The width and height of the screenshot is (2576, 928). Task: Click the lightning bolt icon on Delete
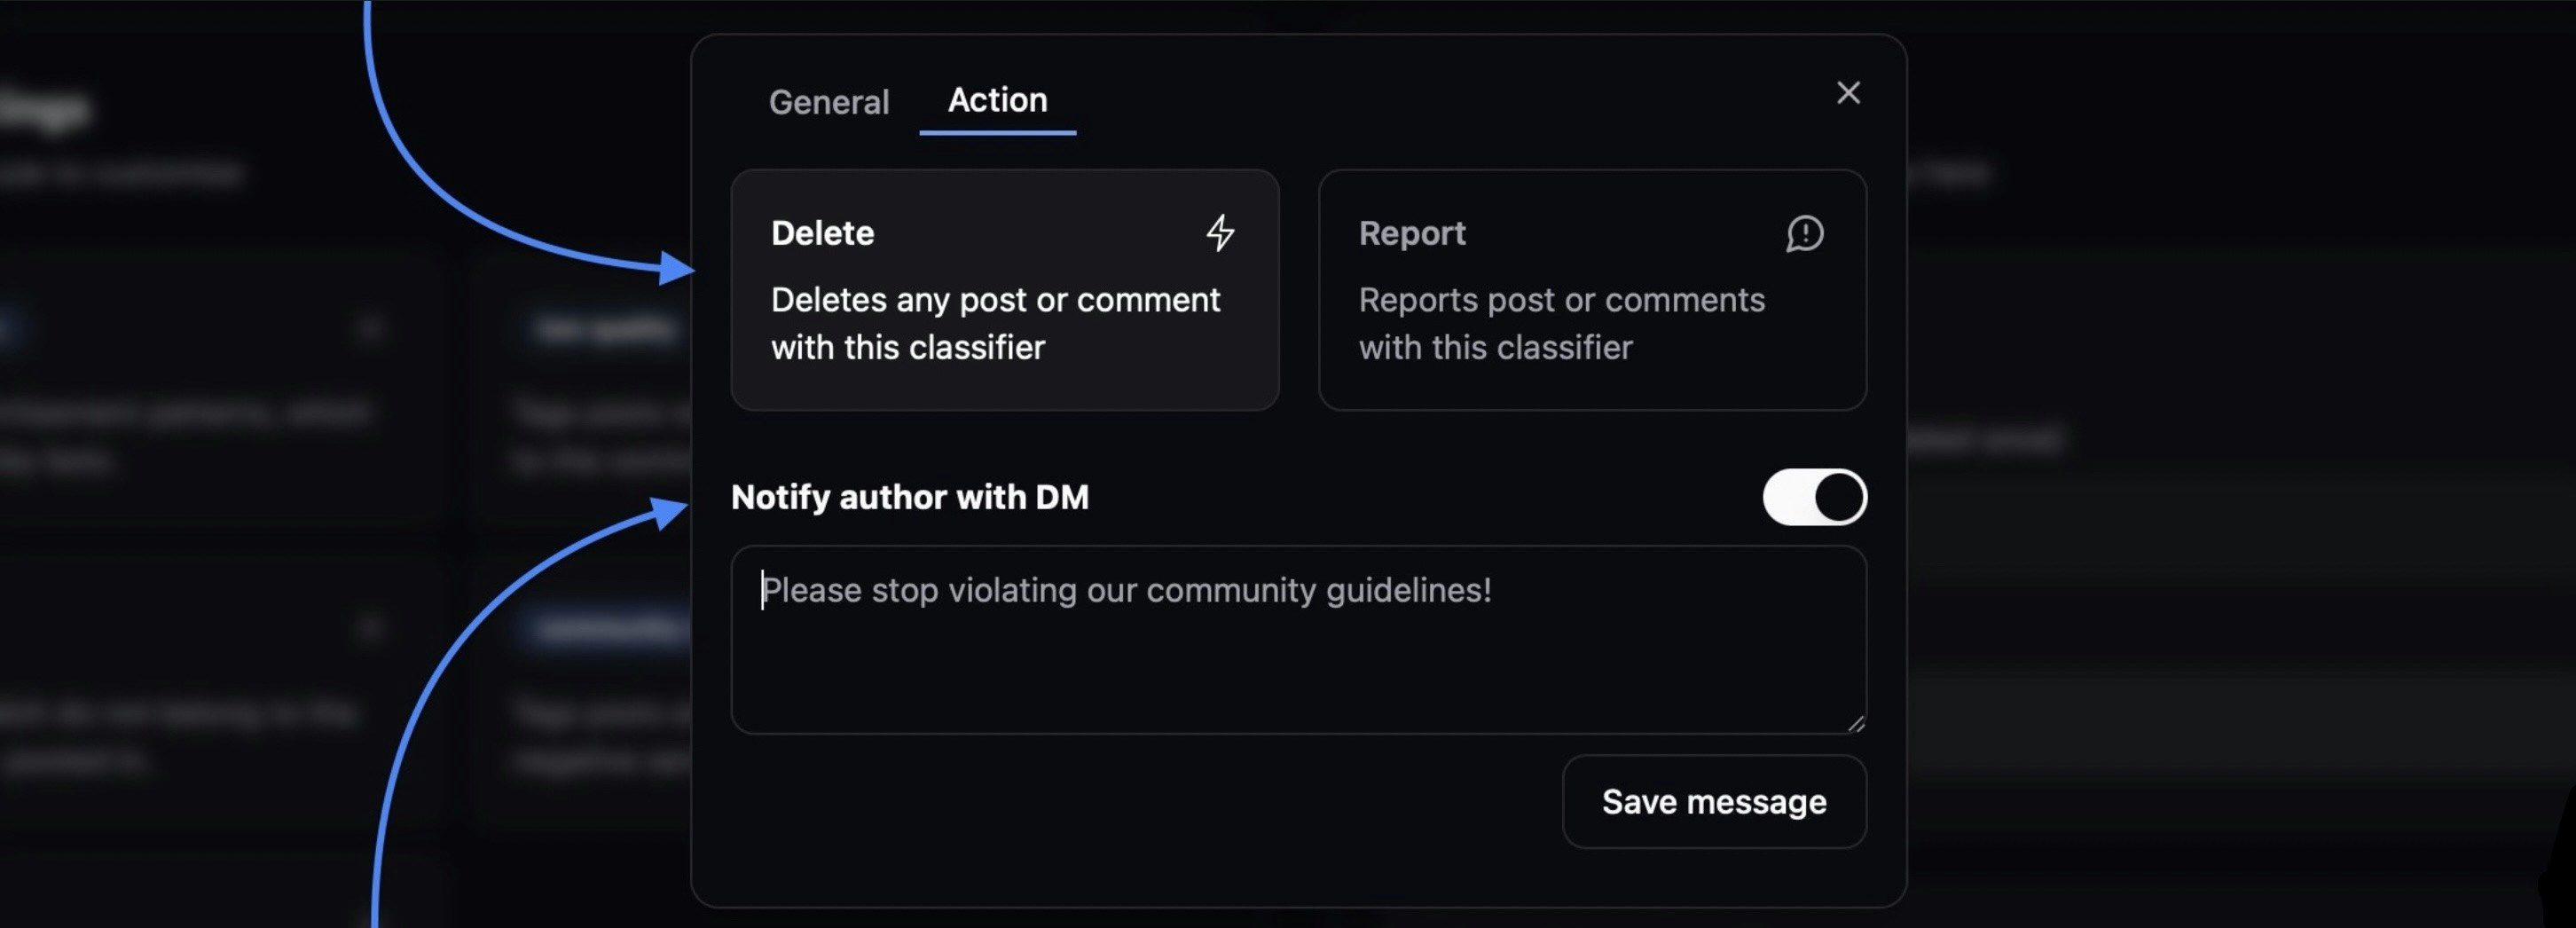click(1220, 233)
